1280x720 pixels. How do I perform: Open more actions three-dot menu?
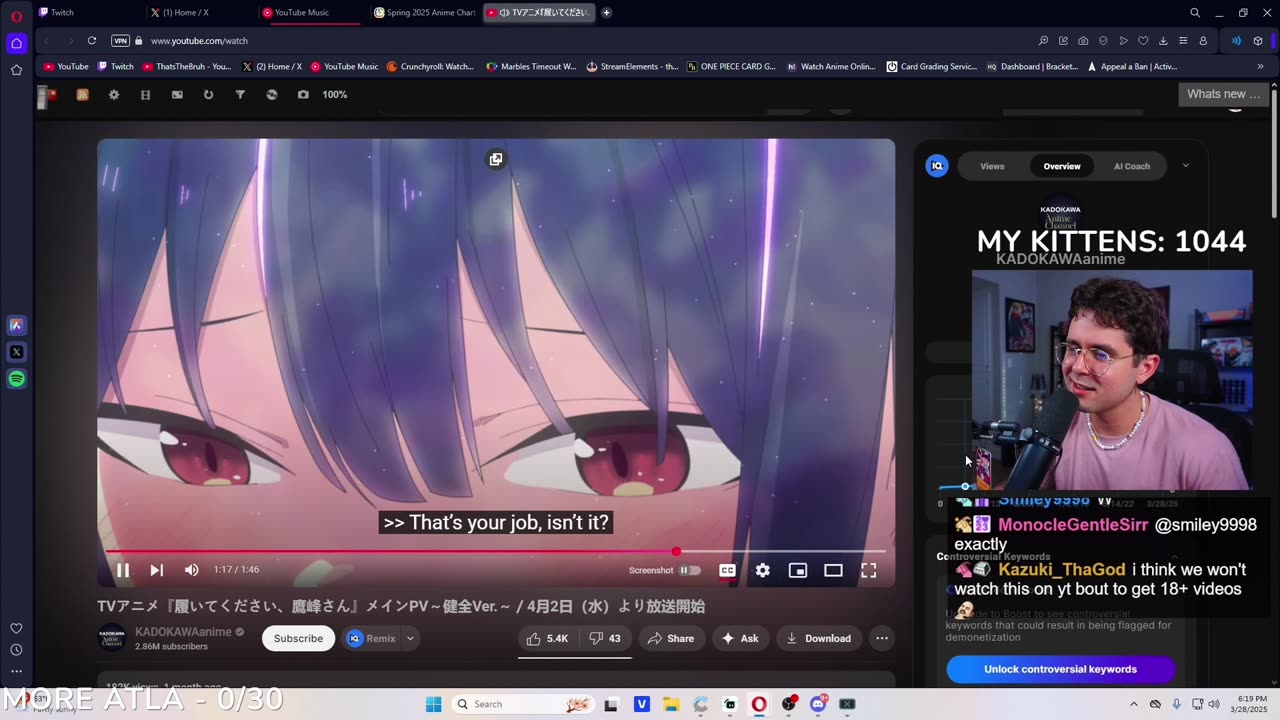click(x=882, y=638)
